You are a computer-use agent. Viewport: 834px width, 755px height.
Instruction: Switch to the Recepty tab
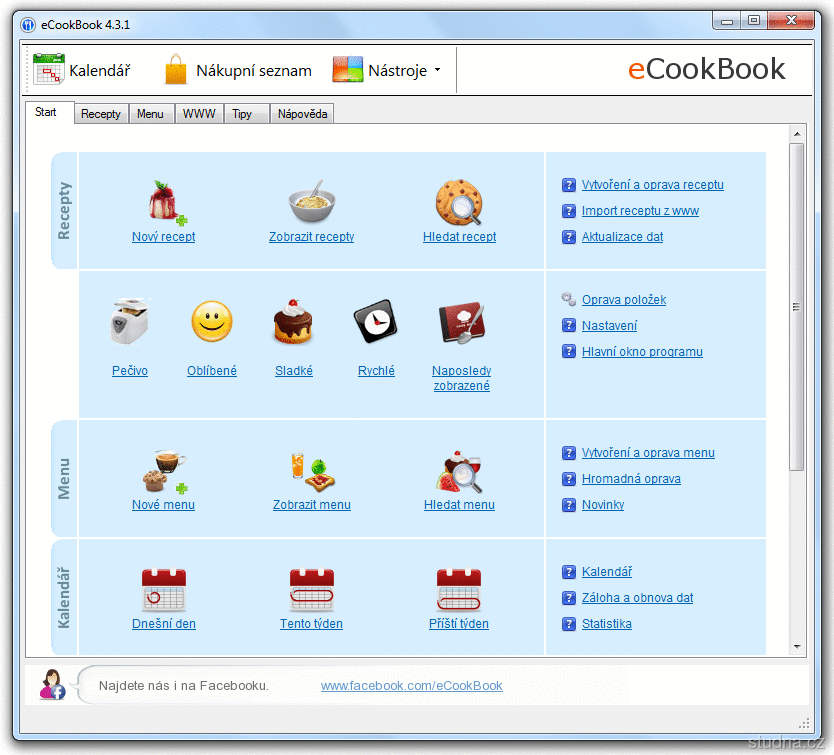tap(101, 113)
